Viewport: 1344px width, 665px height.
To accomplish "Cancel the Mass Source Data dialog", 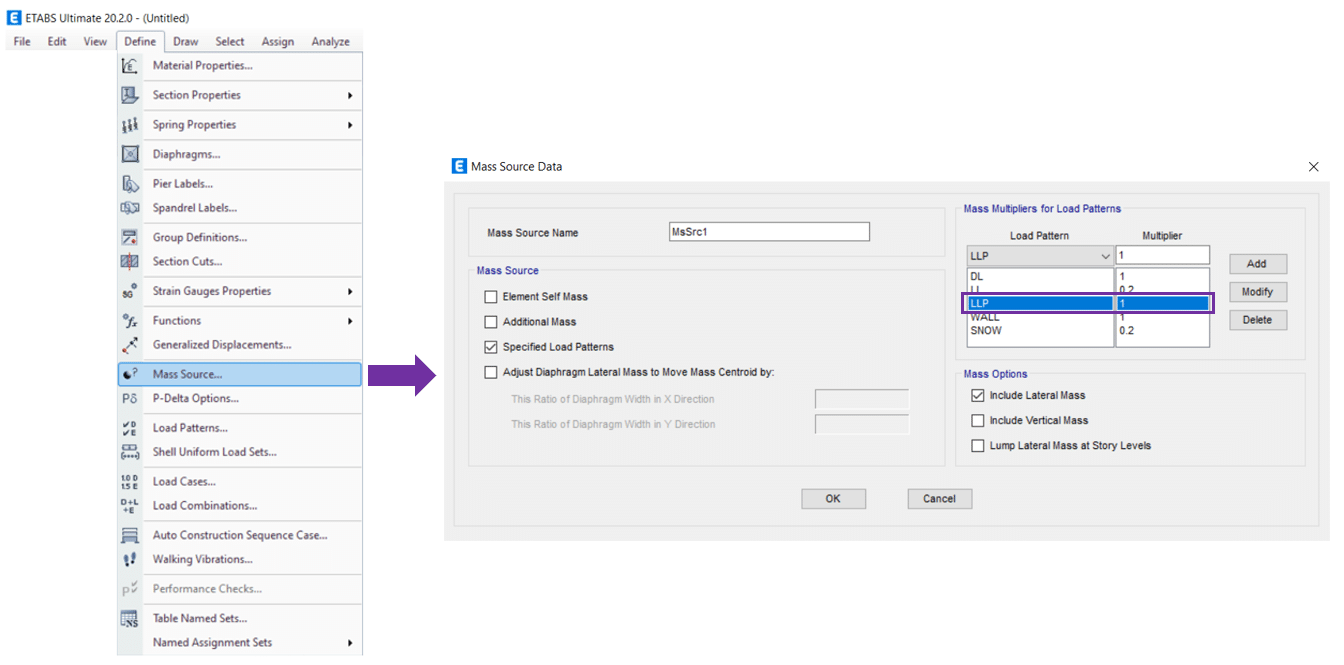I will 939,498.
